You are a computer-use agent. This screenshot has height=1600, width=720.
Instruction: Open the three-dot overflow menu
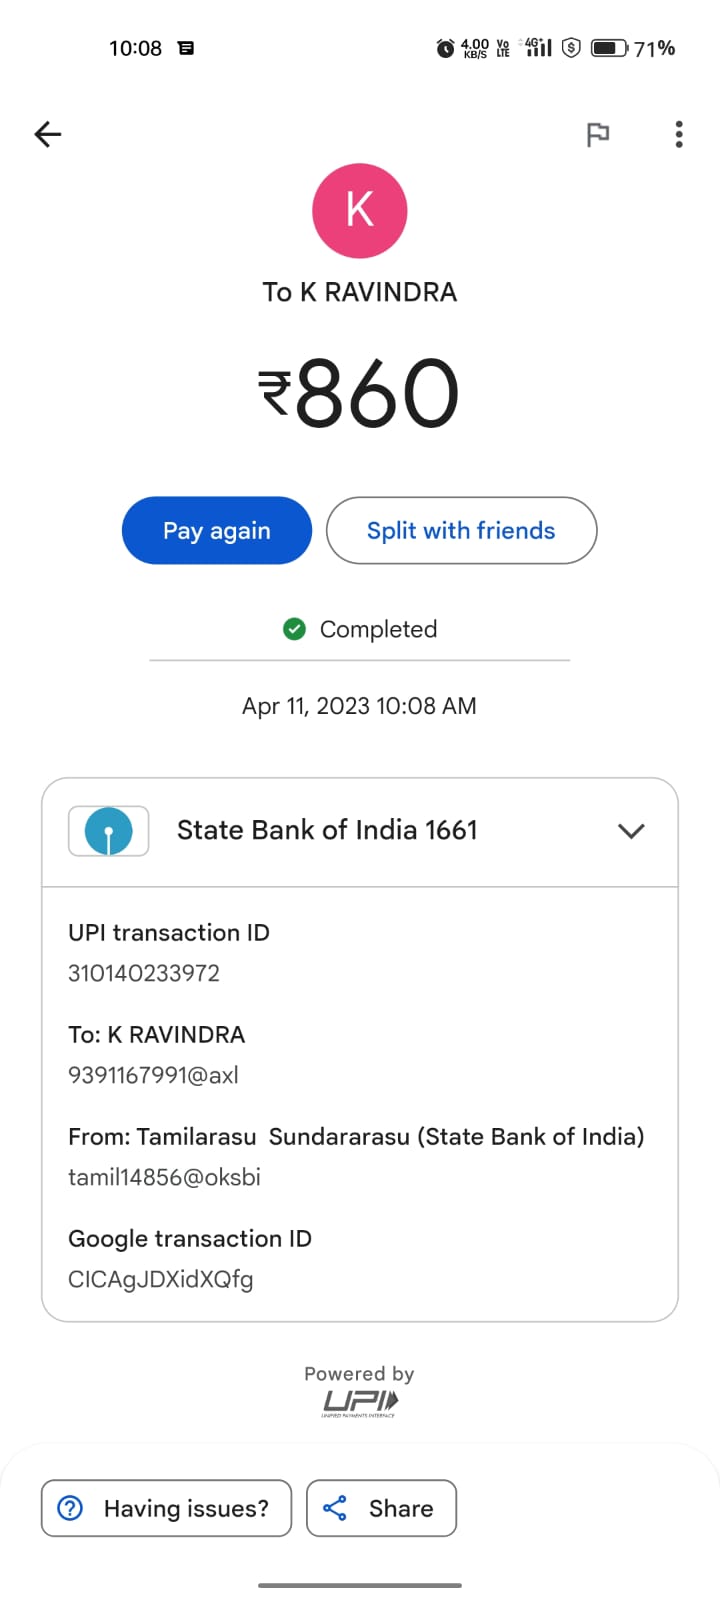click(x=679, y=134)
